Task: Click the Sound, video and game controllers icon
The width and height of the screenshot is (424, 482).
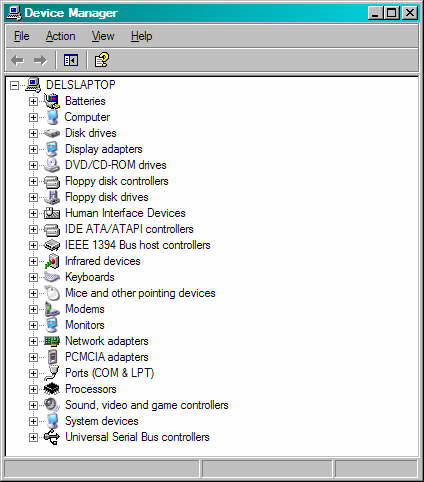Action: [x=52, y=405]
